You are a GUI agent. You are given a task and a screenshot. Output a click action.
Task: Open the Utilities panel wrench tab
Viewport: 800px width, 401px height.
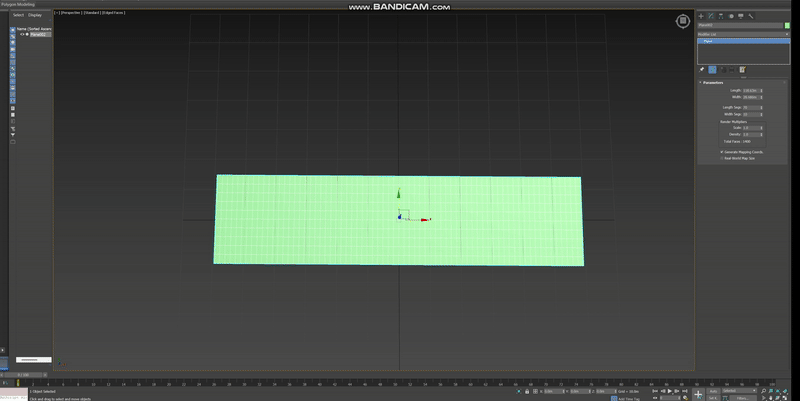click(751, 16)
